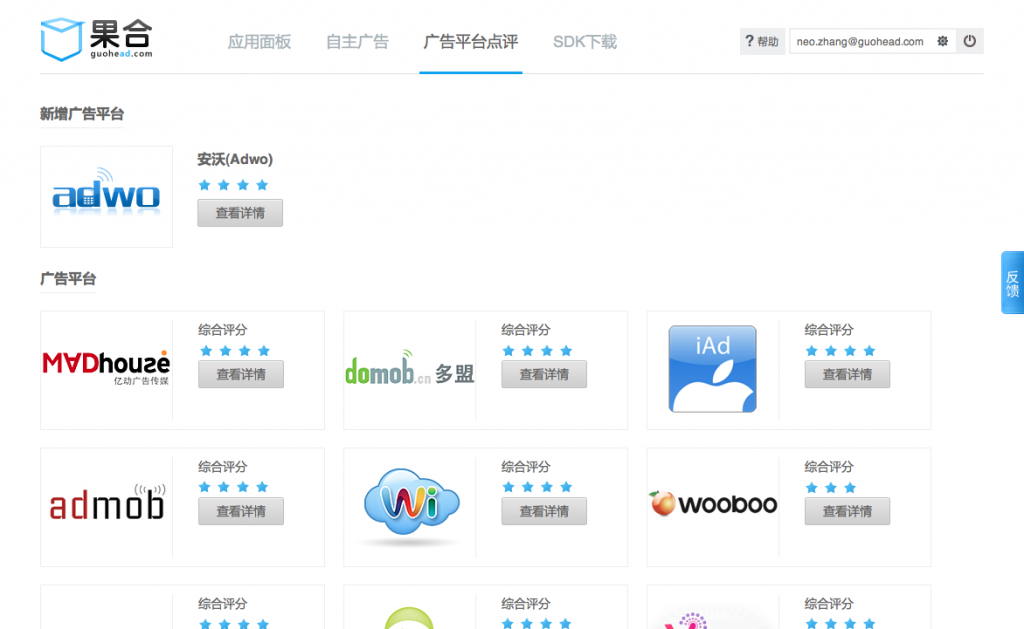This screenshot has width=1024, height=629.
Task: Click the admob logo
Action: tap(107, 503)
